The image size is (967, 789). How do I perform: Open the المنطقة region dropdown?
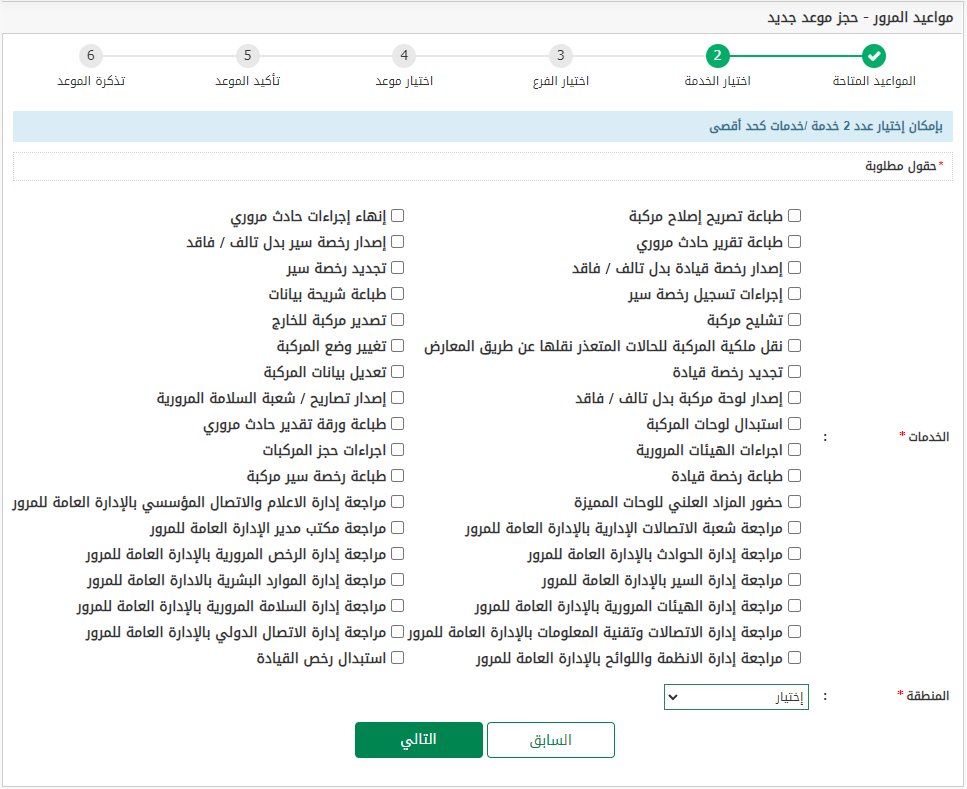click(736, 697)
